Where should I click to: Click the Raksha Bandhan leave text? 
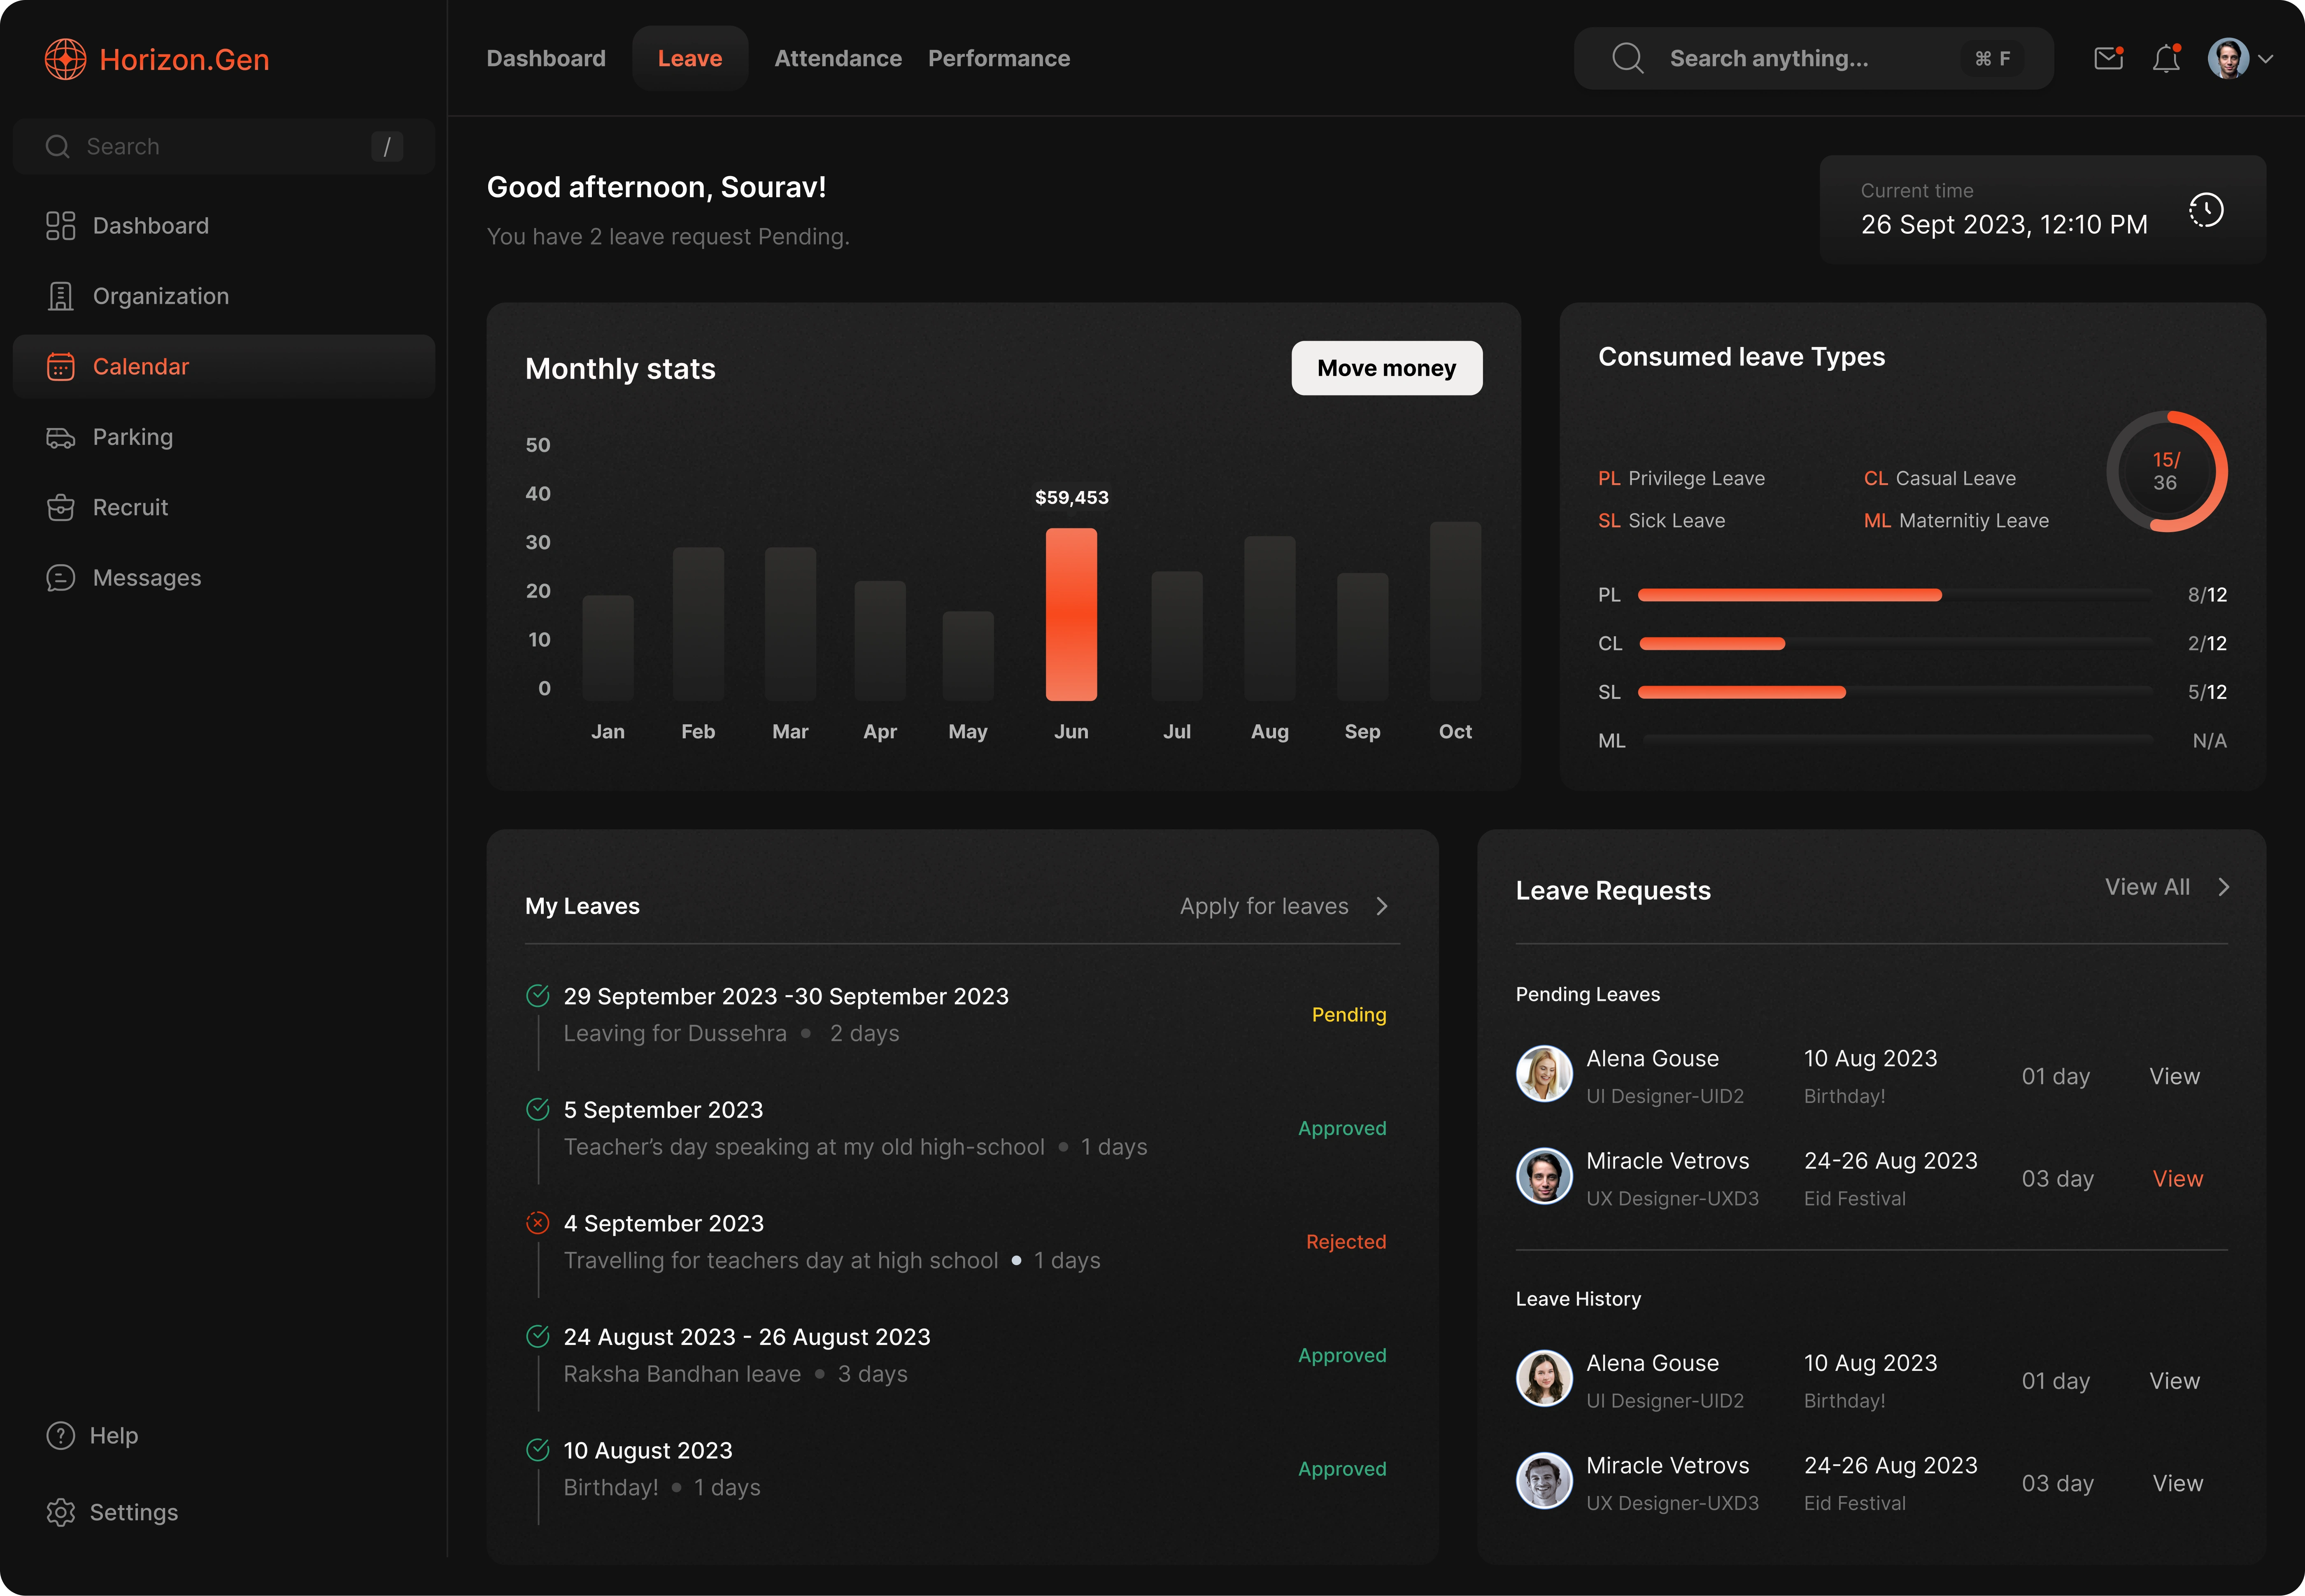pos(682,1374)
